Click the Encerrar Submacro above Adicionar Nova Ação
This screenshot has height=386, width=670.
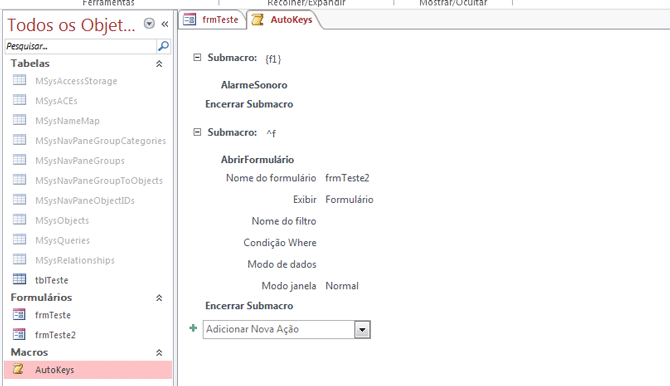tap(249, 306)
